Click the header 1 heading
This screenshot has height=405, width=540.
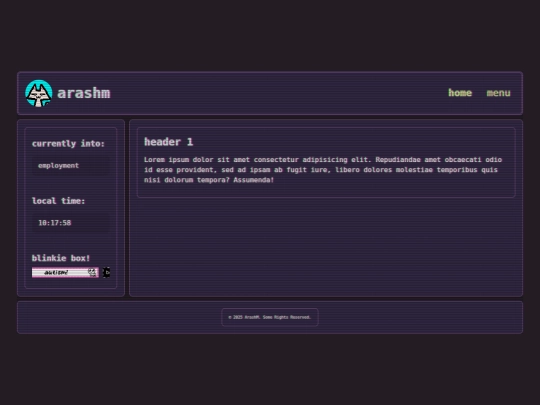click(168, 142)
